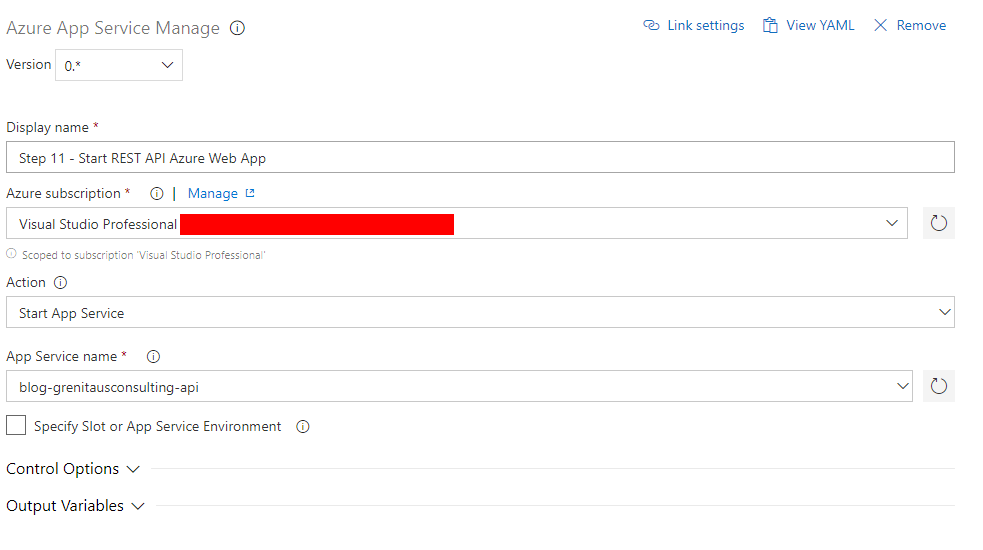Show info for App Service name

pos(153,357)
